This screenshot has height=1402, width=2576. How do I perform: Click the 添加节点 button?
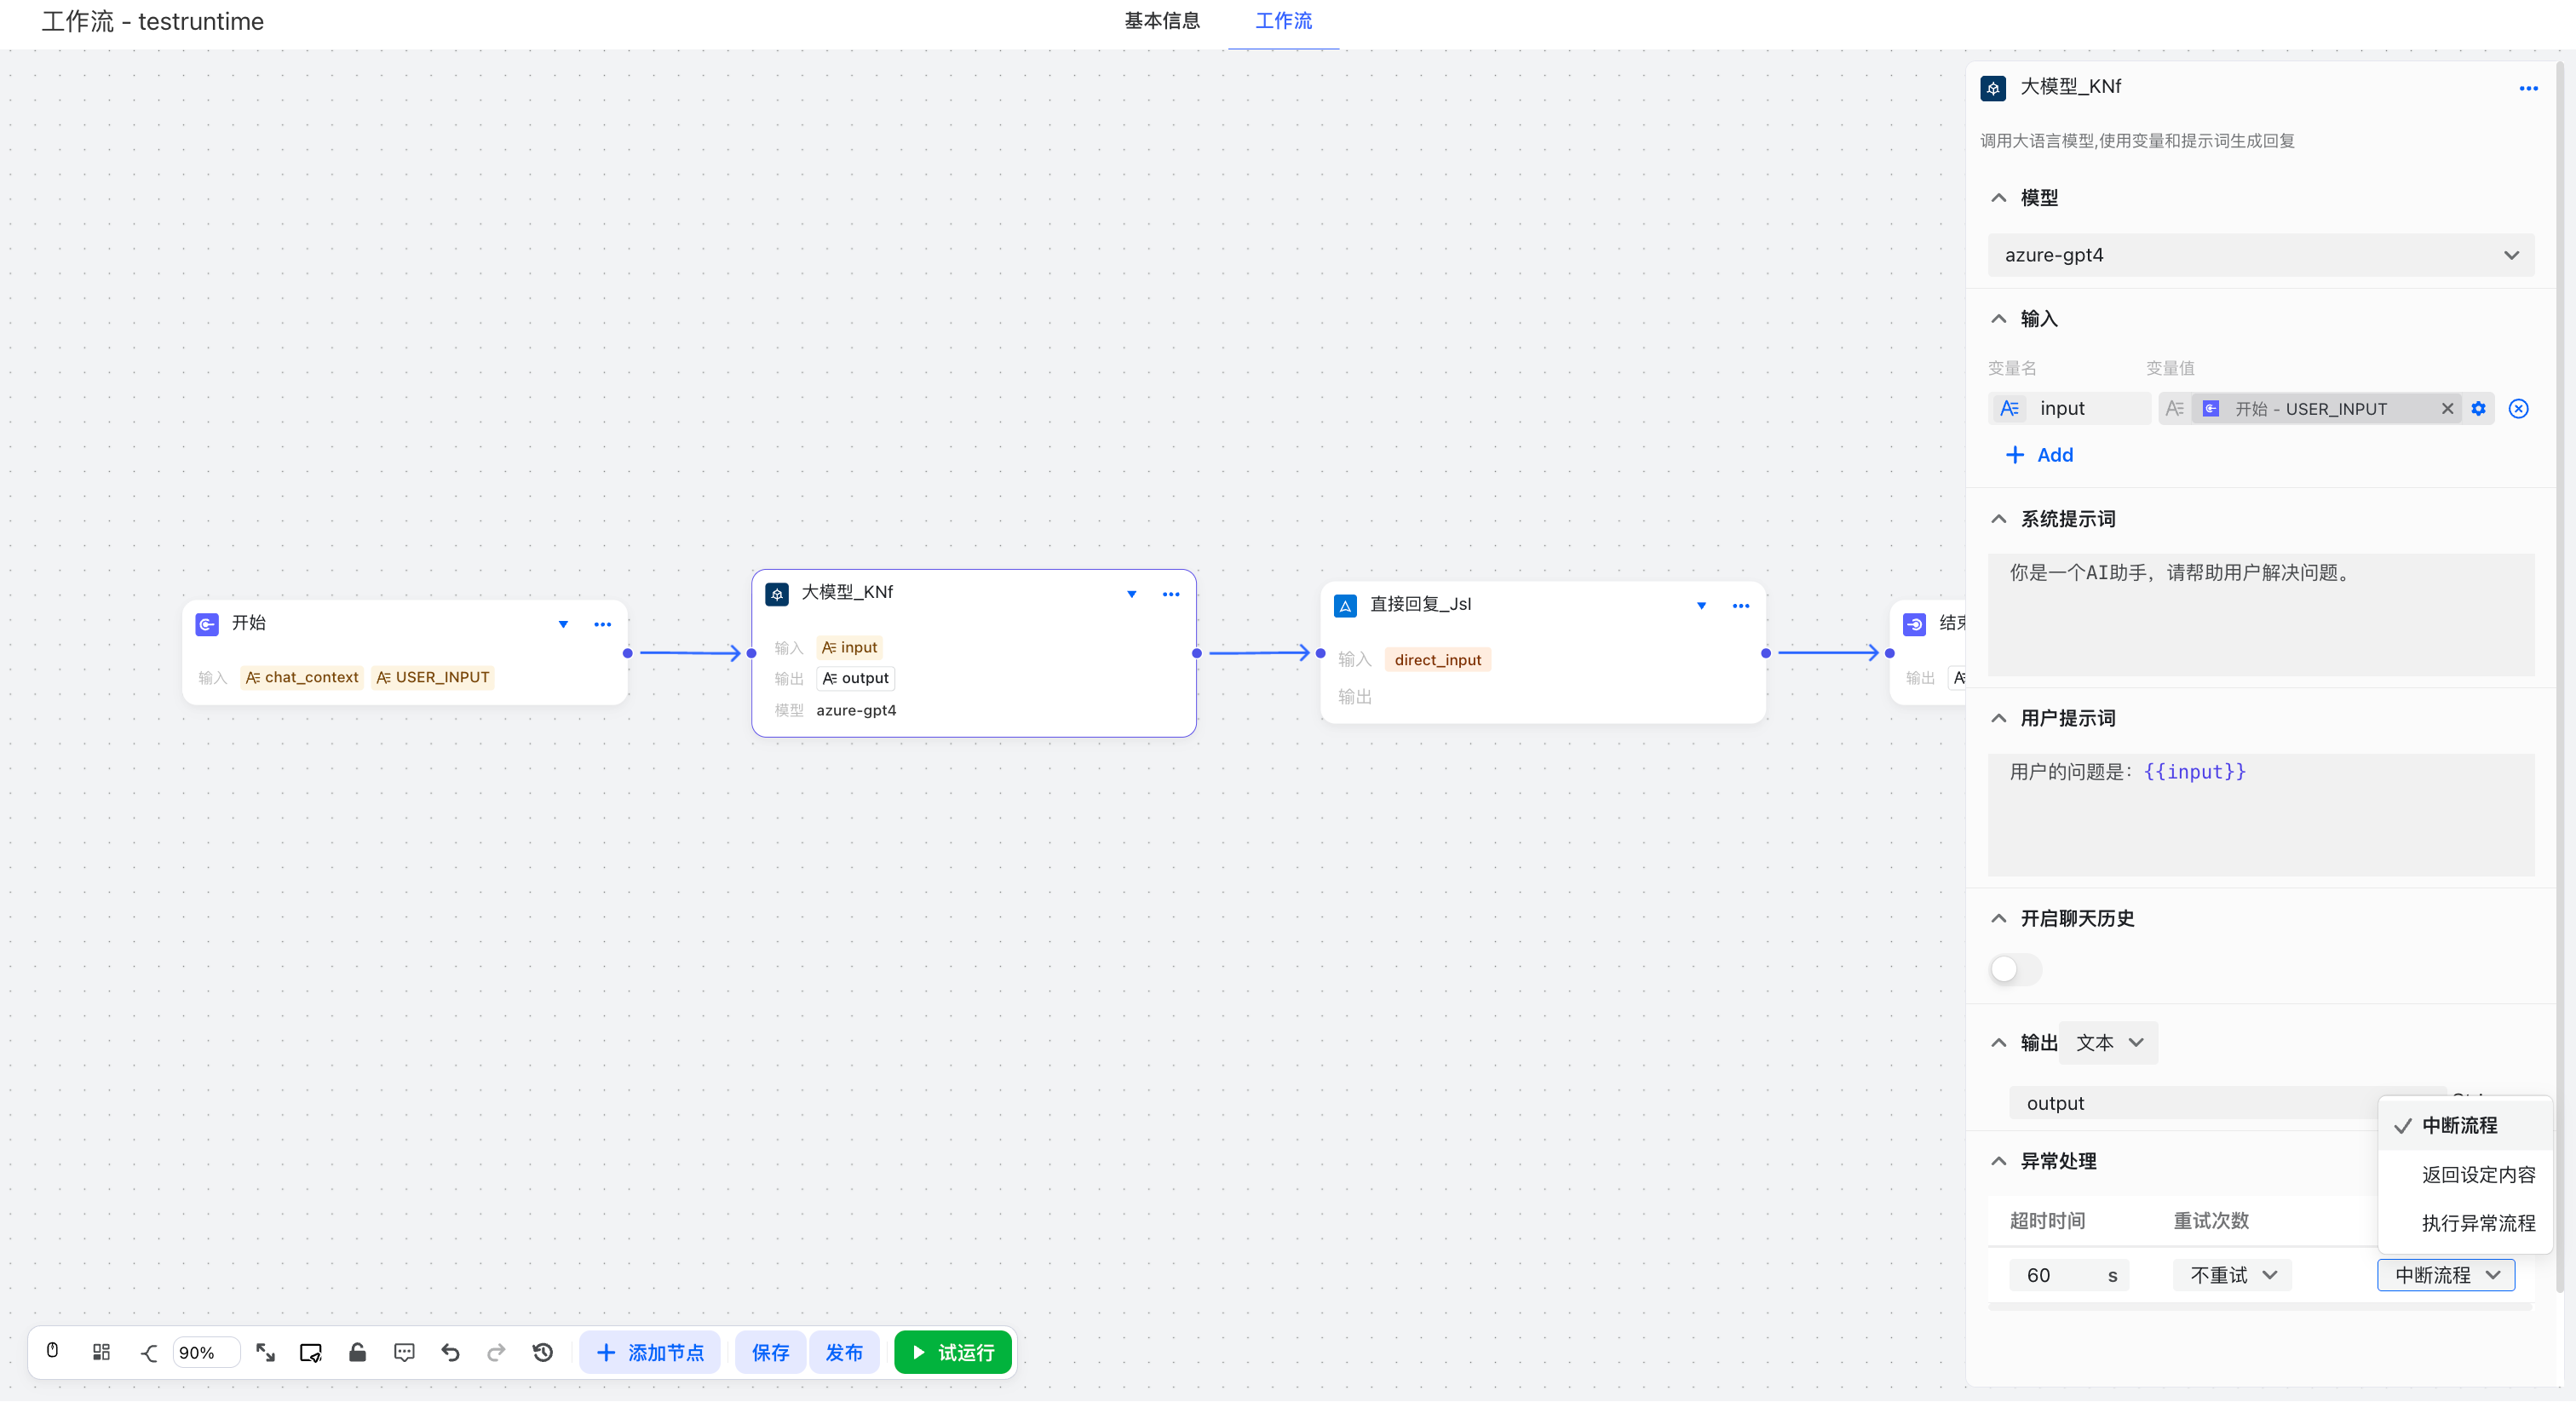(x=650, y=1352)
